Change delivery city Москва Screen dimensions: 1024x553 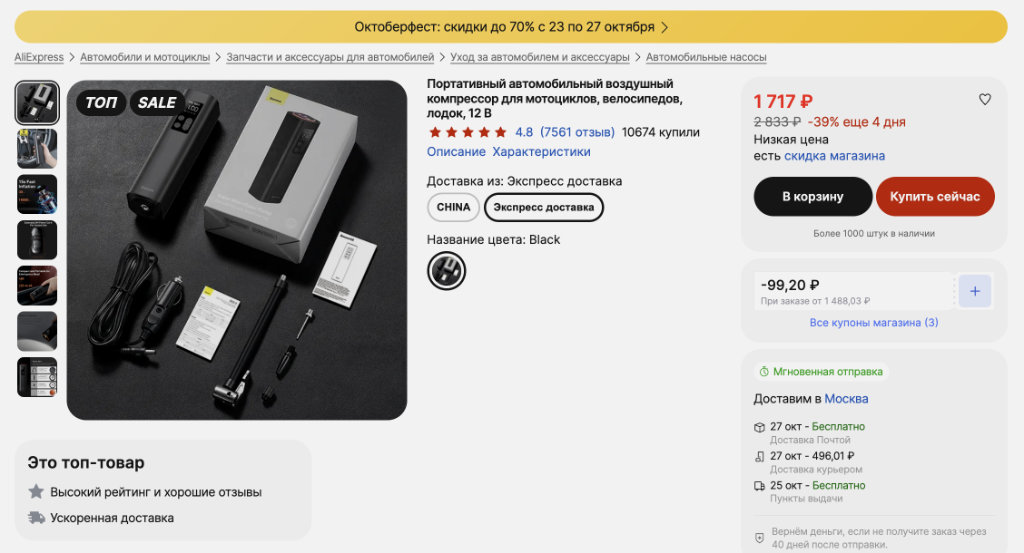click(846, 399)
